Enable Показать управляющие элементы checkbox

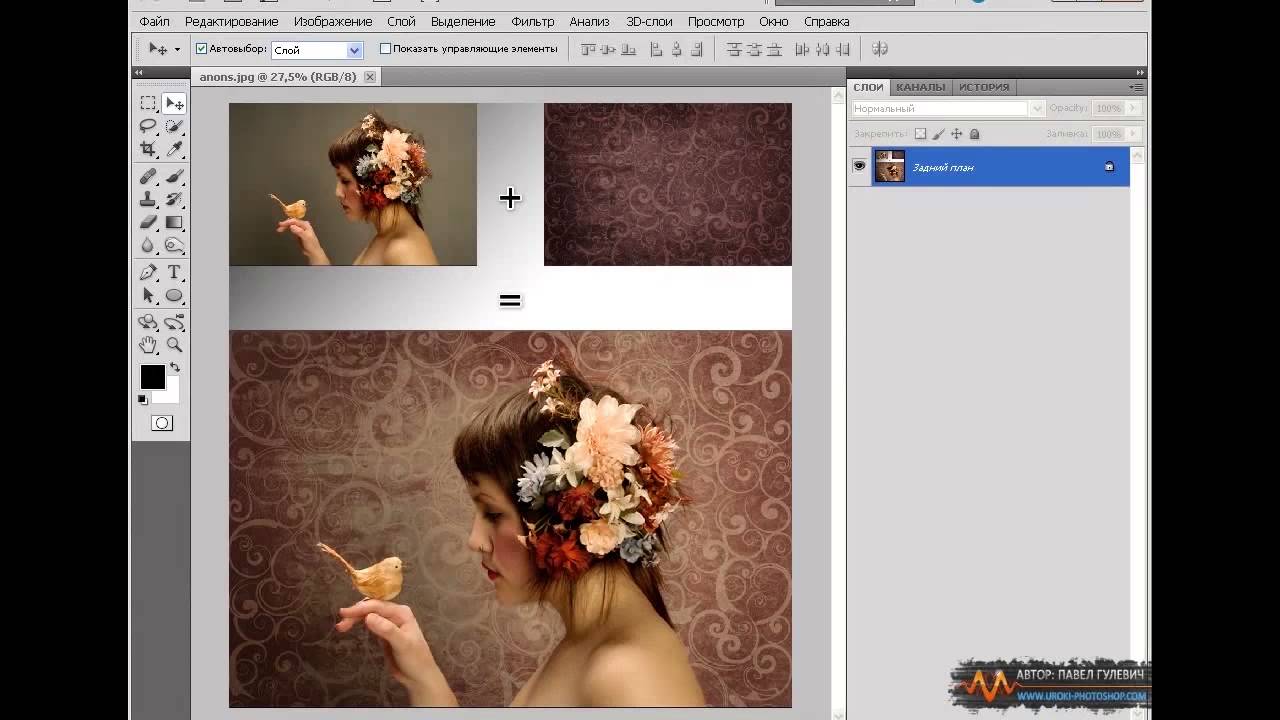click(385, 48)
